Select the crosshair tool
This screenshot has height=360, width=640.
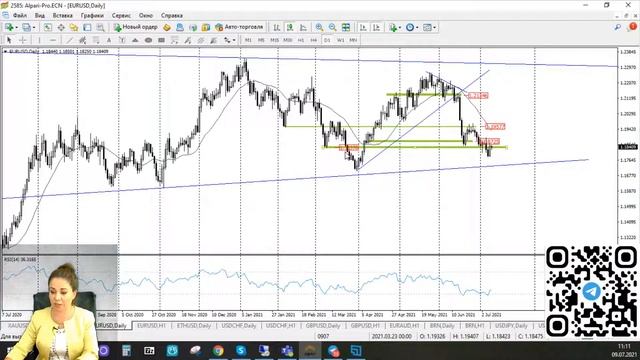point(23,40)
